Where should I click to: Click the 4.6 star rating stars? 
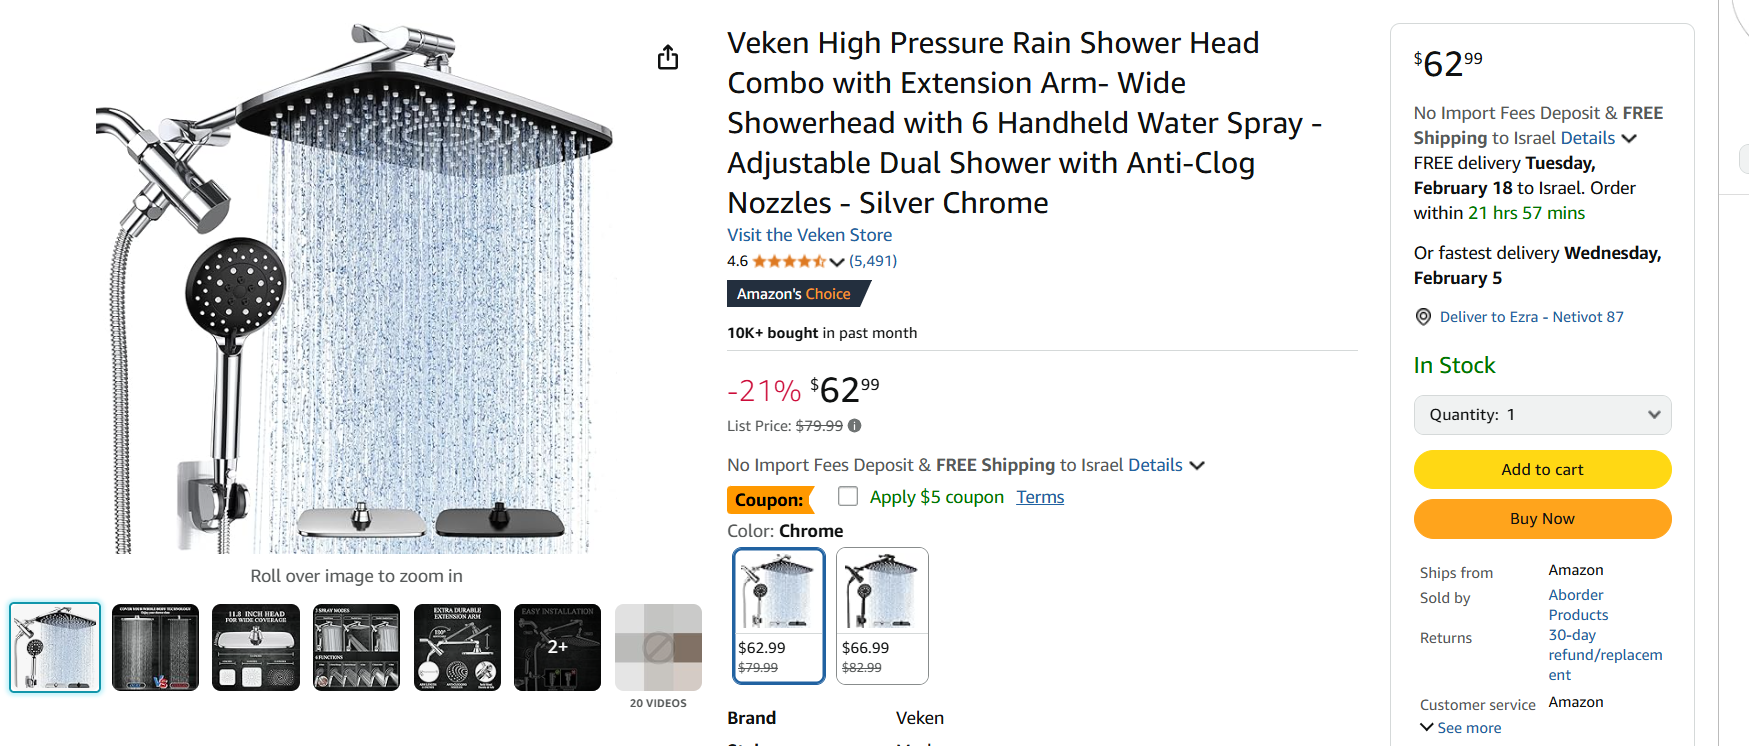(x=789, y=262)
